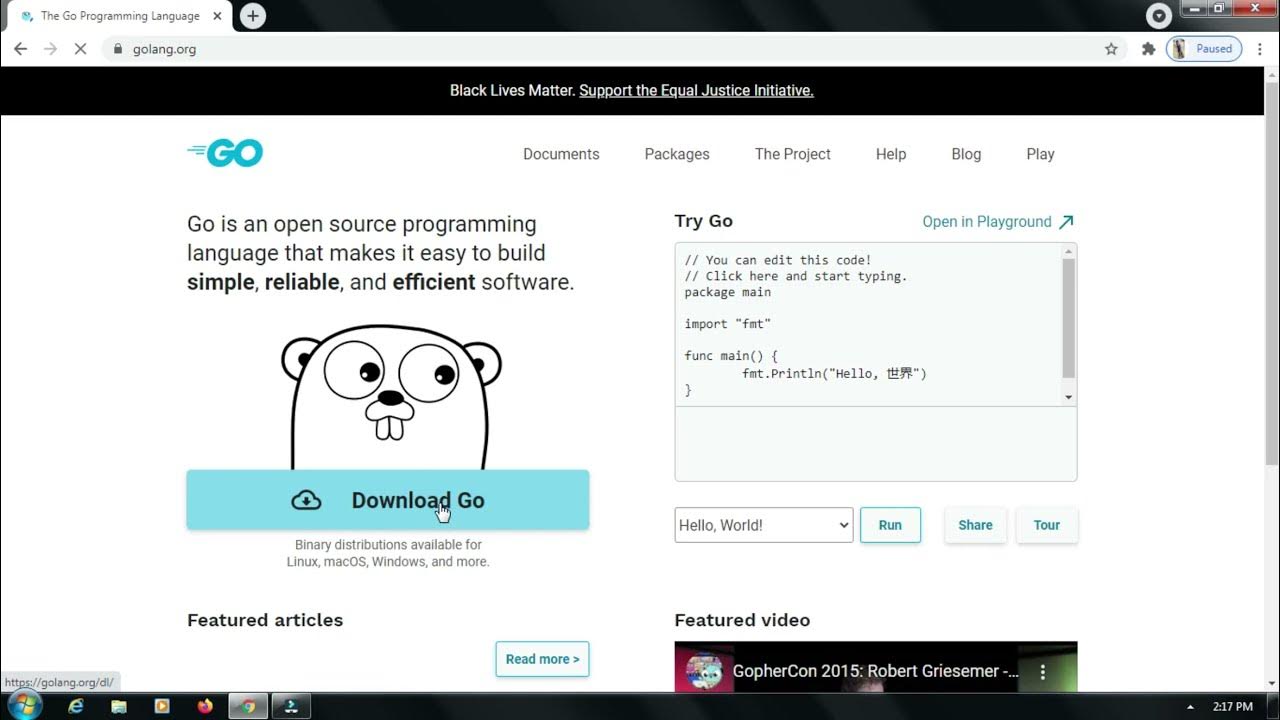Close The Go Programming Language tab

pos(217,16)
